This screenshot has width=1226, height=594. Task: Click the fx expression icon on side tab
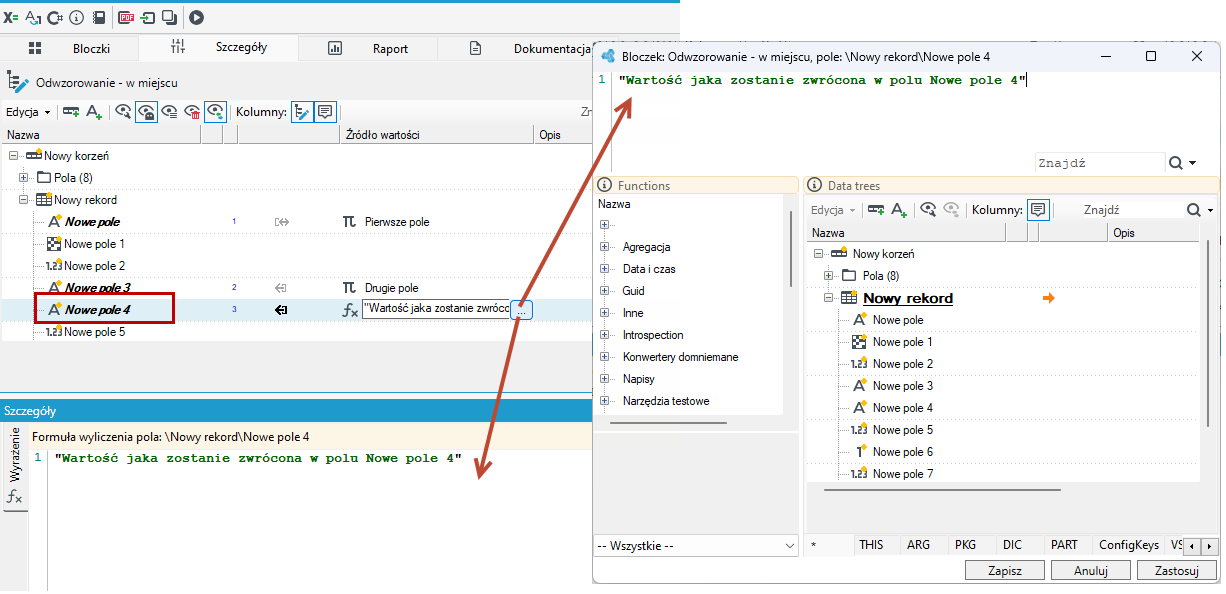click(15, 497)
